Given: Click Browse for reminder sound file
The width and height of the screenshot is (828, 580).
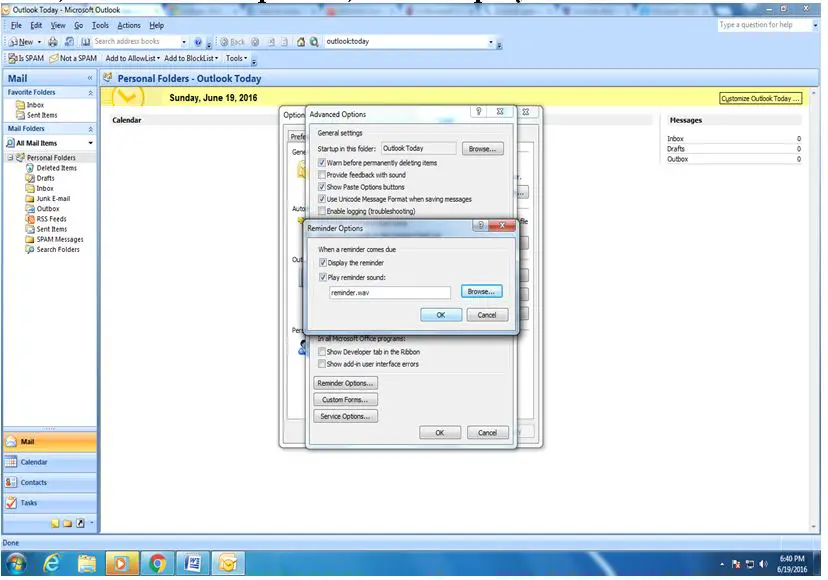Looking at the screenshot, I should pyautogui.click(x=482, y=292).
